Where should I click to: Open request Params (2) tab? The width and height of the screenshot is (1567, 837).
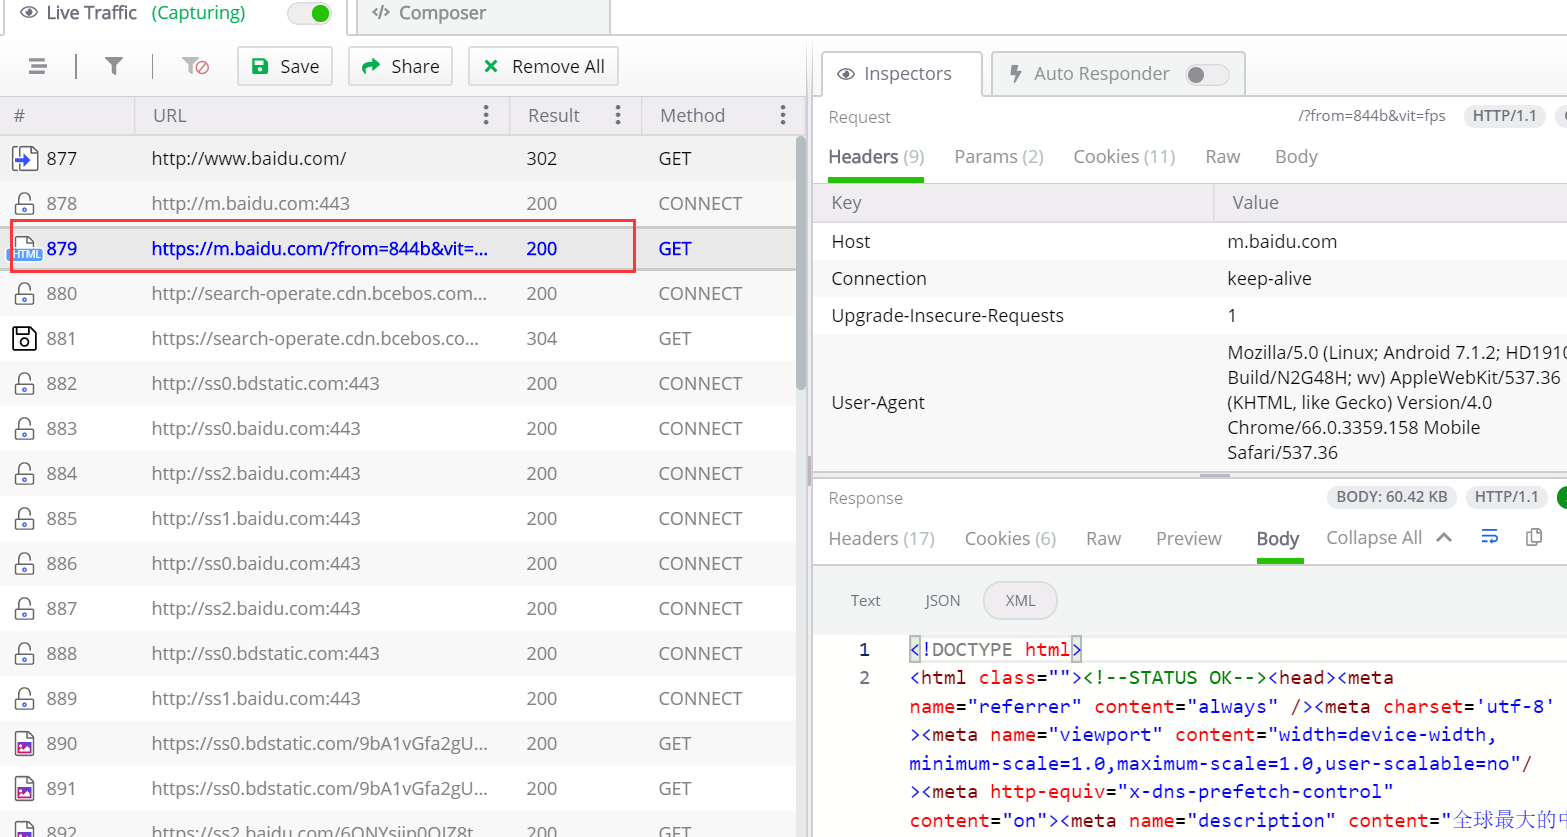point(999,157)
